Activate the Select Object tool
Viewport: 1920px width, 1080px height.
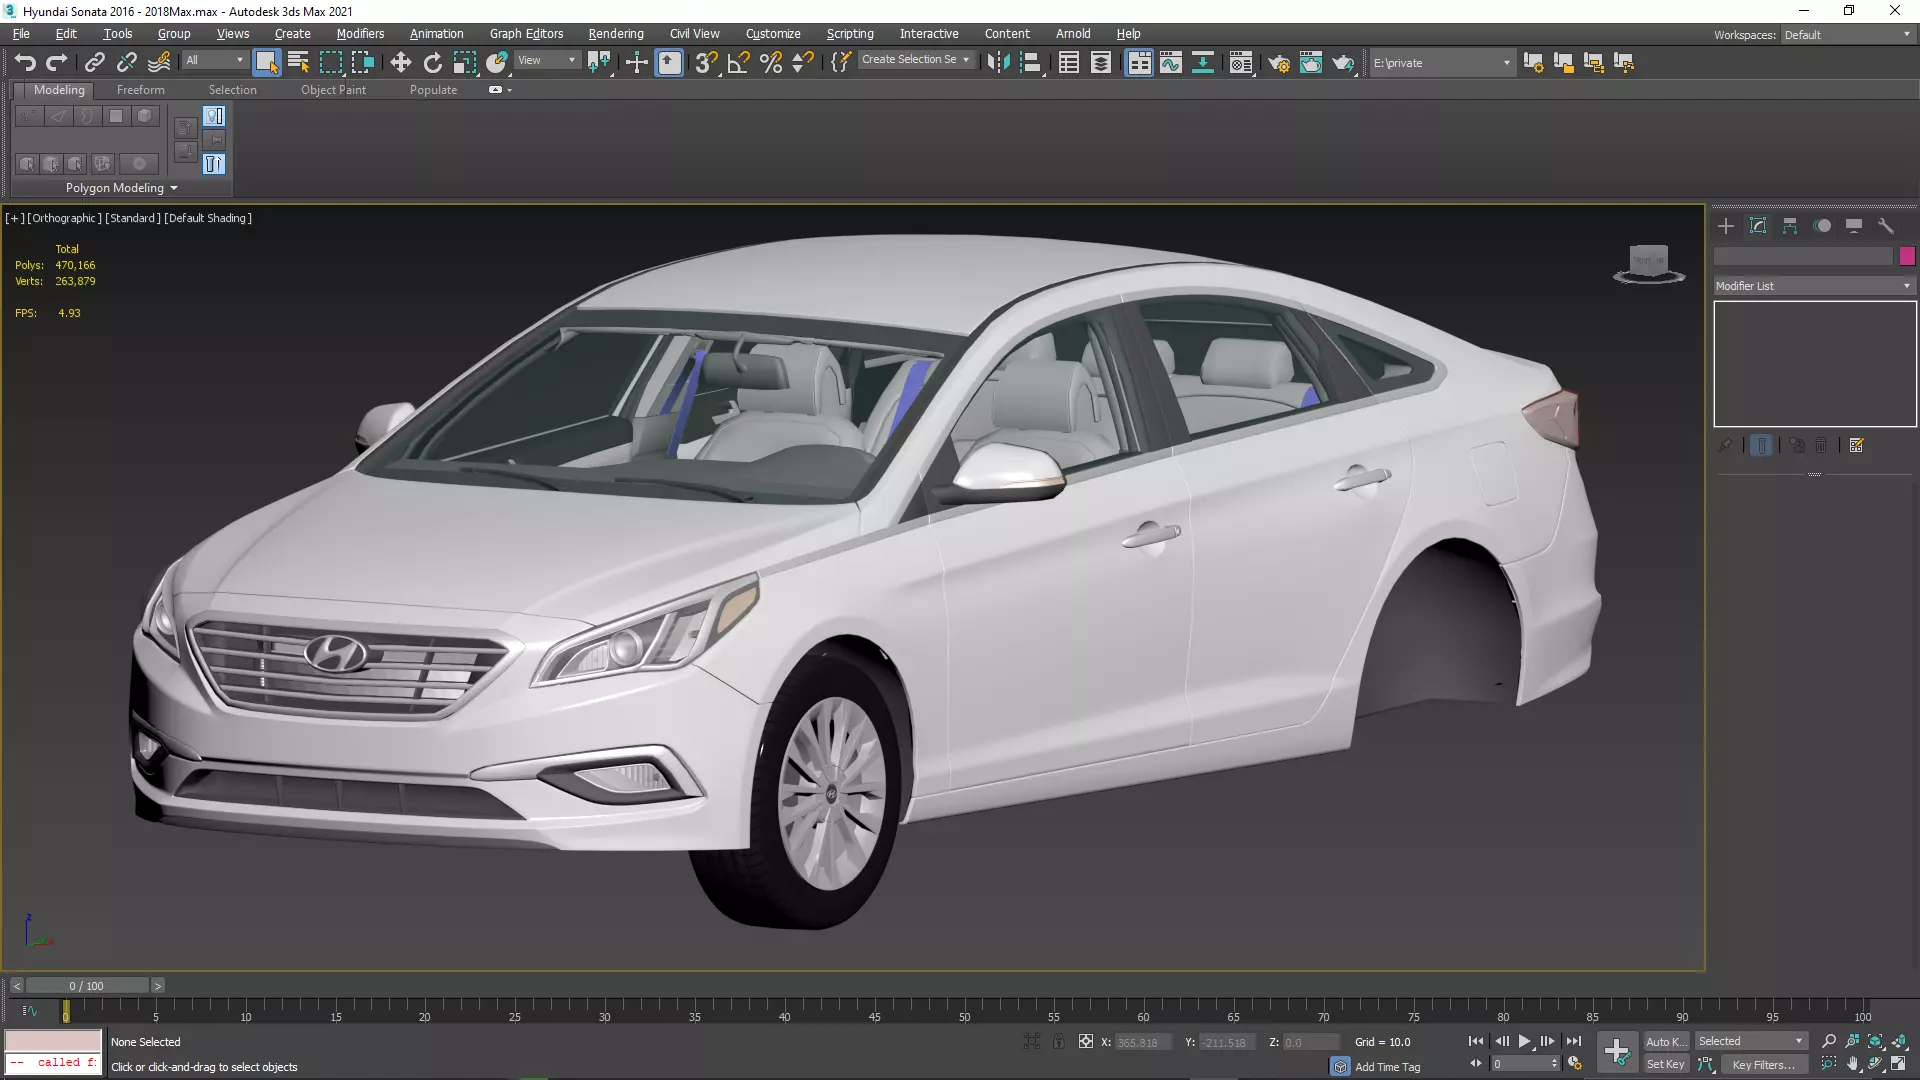(266, 62)
